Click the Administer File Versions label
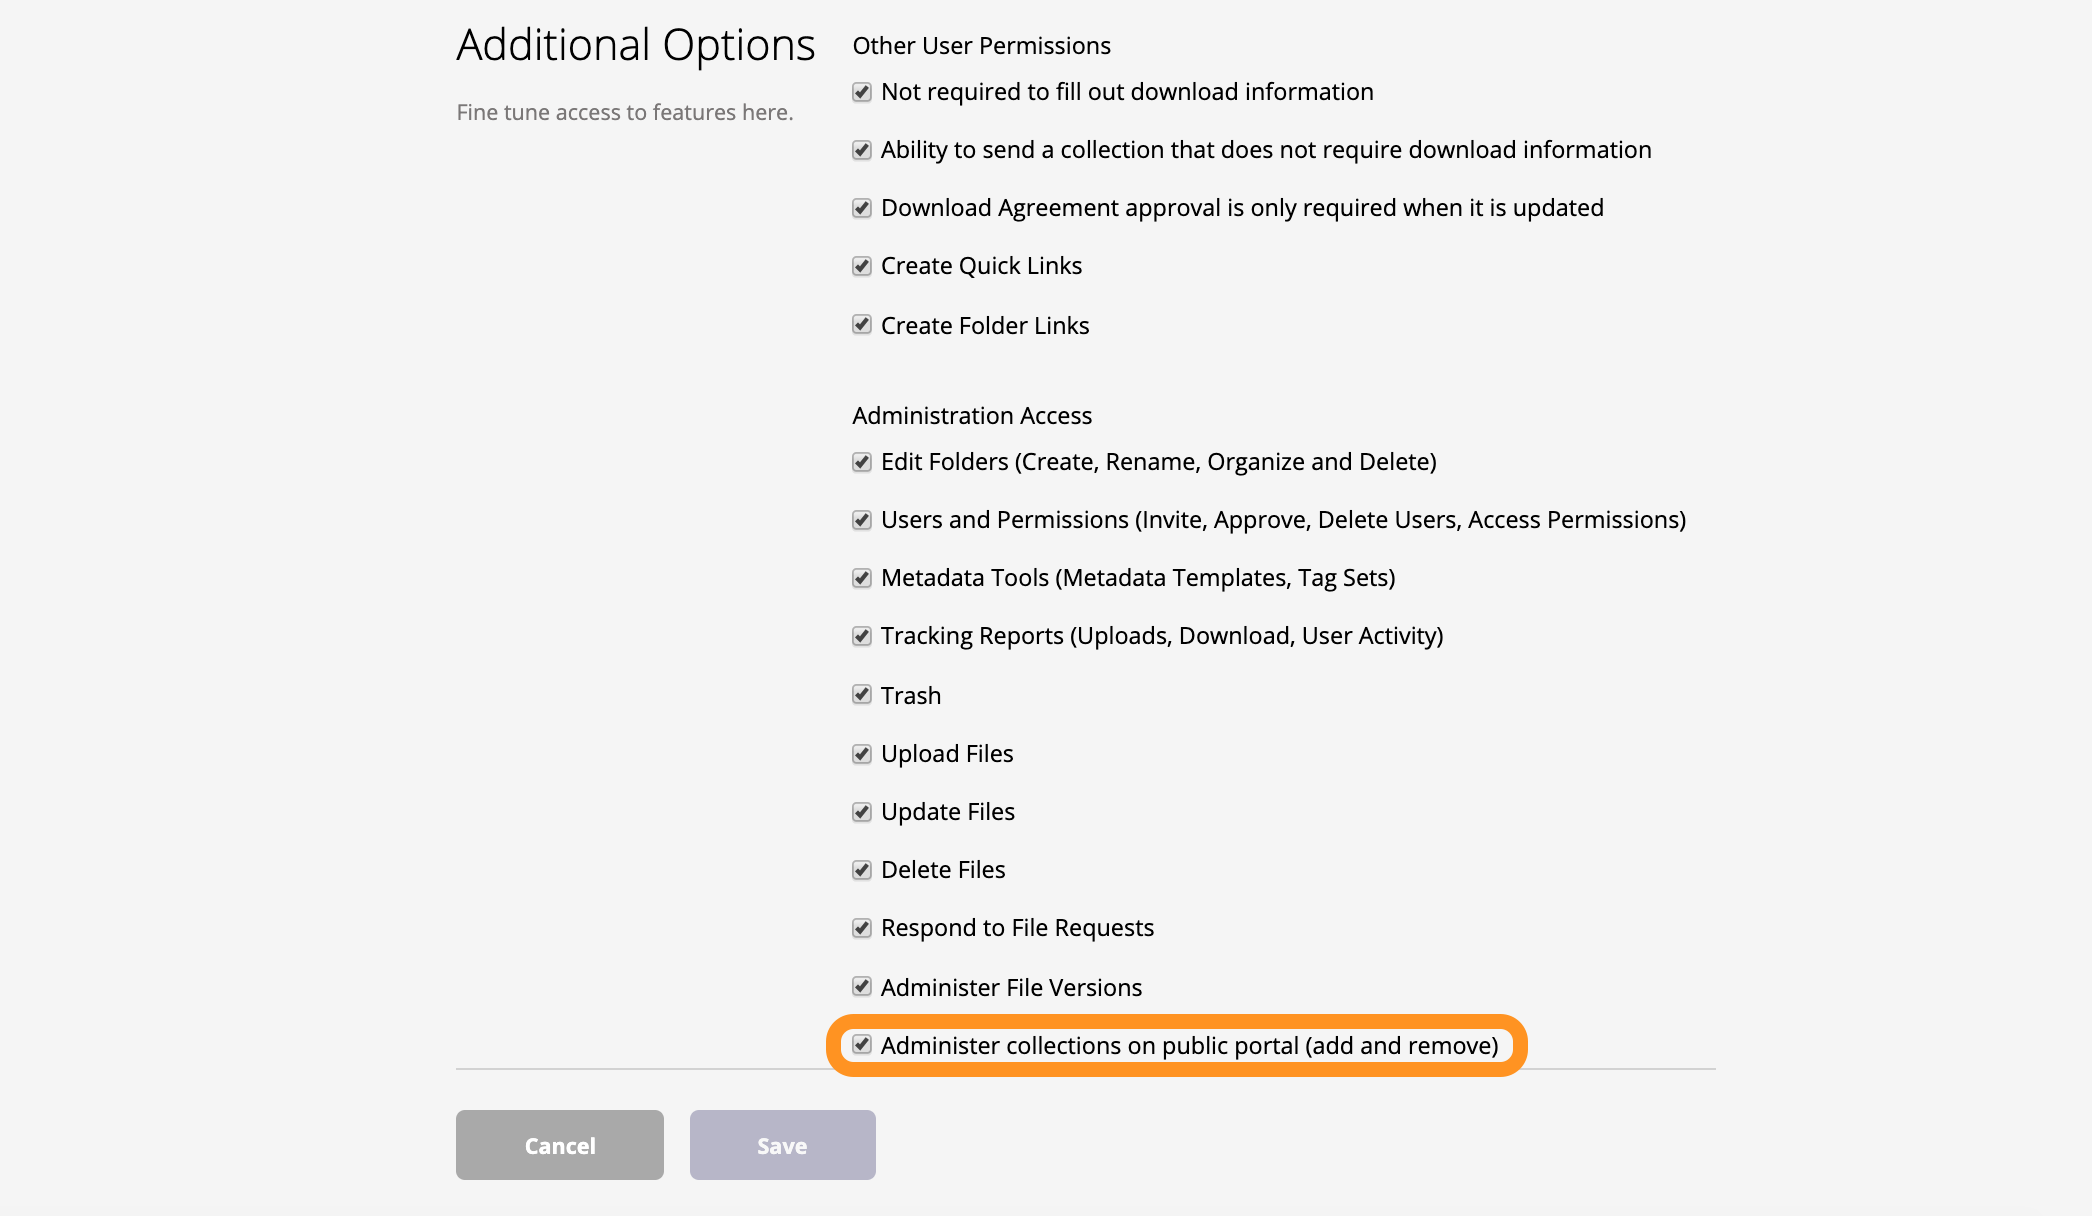Screen dimensions: 2092x1216 1011,988
